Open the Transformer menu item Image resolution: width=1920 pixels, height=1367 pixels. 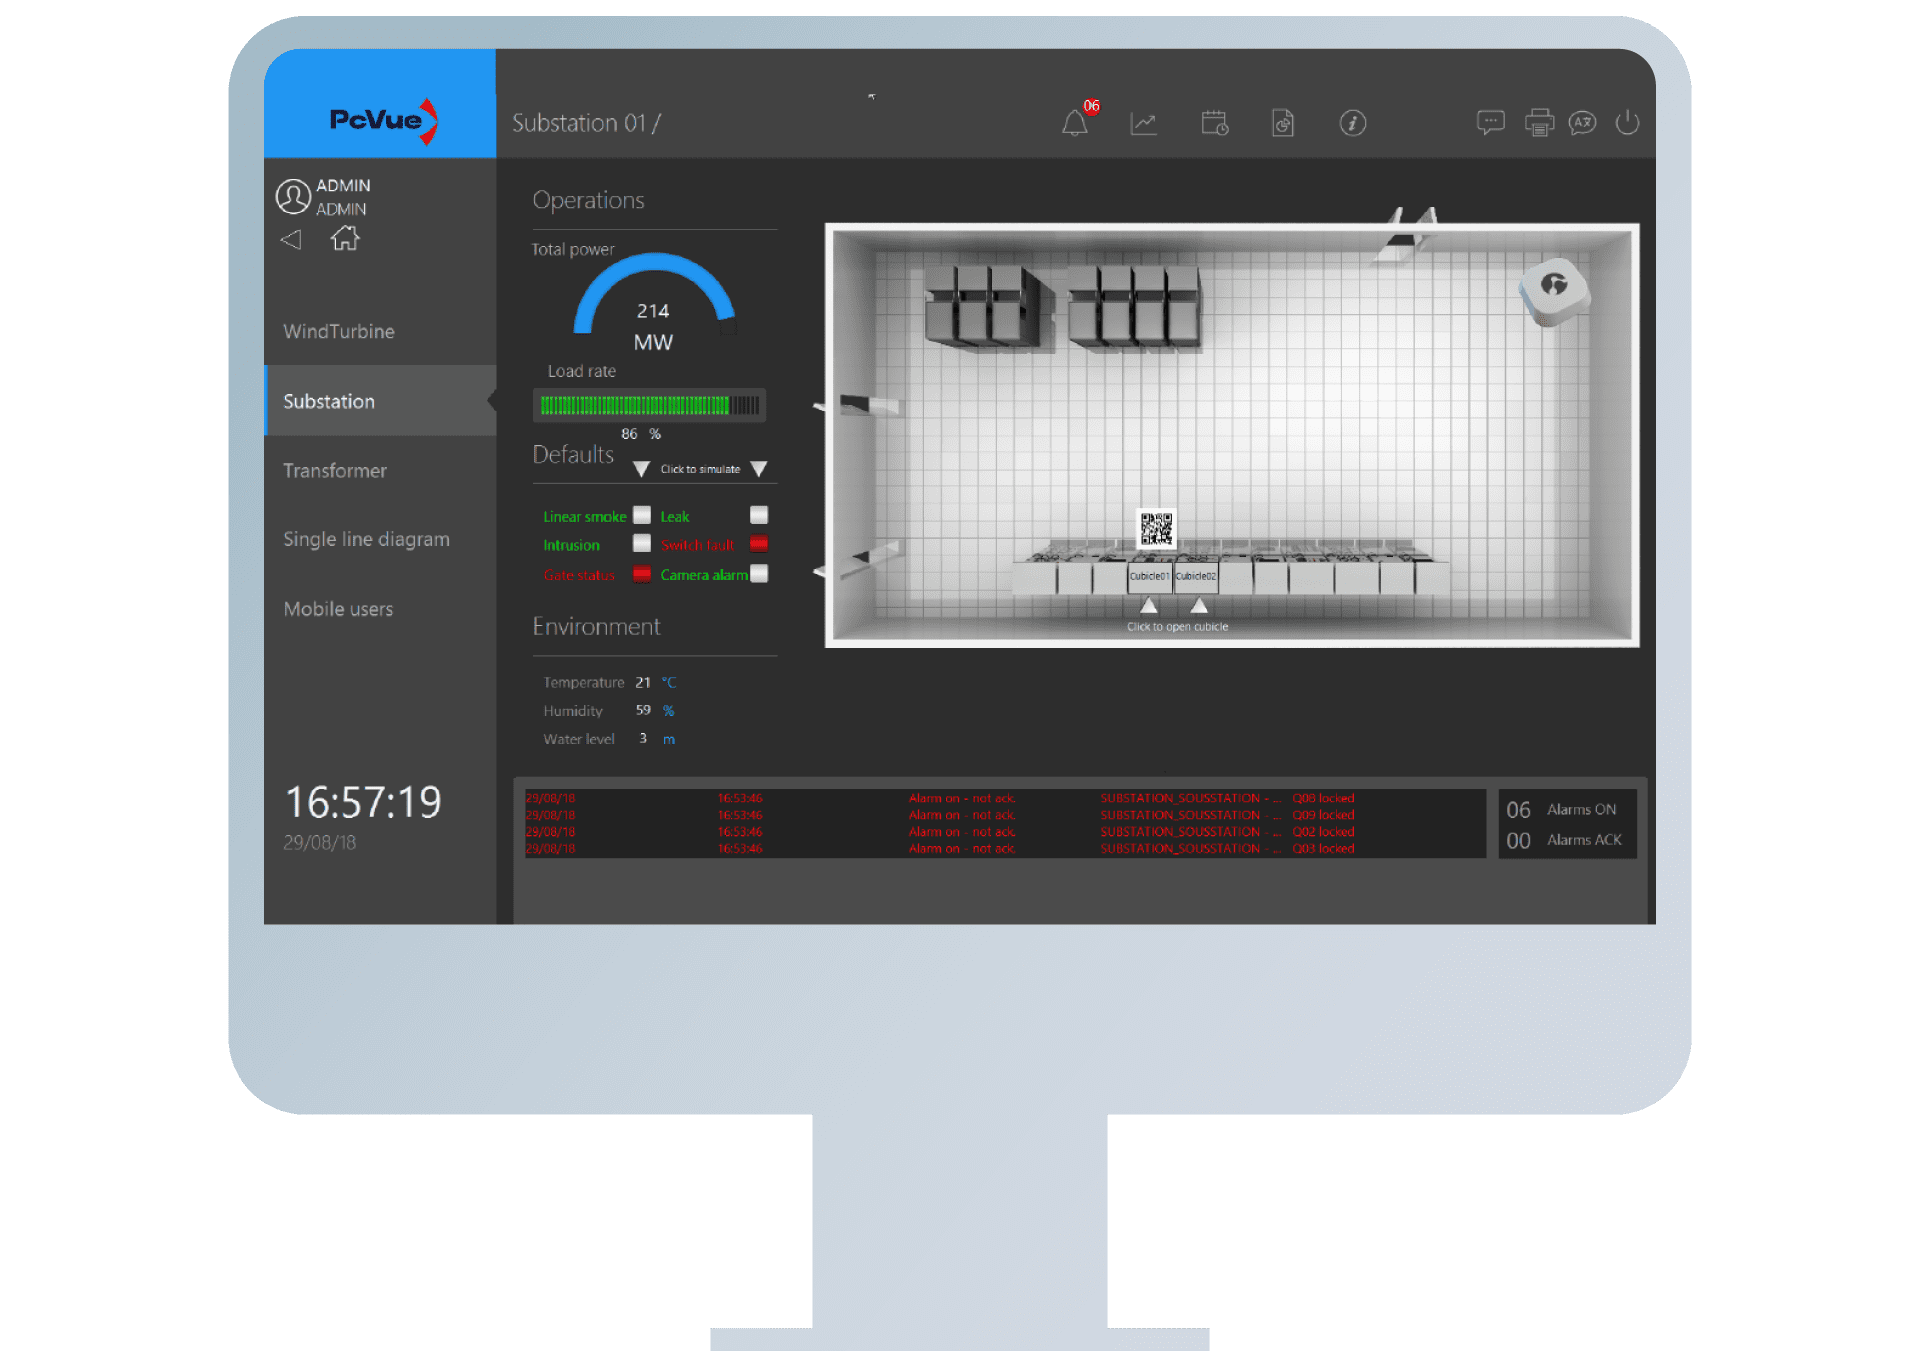(335, 470)
